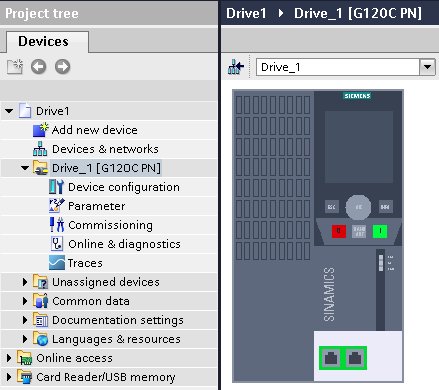Click the Card Reader/USB memory icon
This screenshot has height=390, width=439.
[24, 377]
